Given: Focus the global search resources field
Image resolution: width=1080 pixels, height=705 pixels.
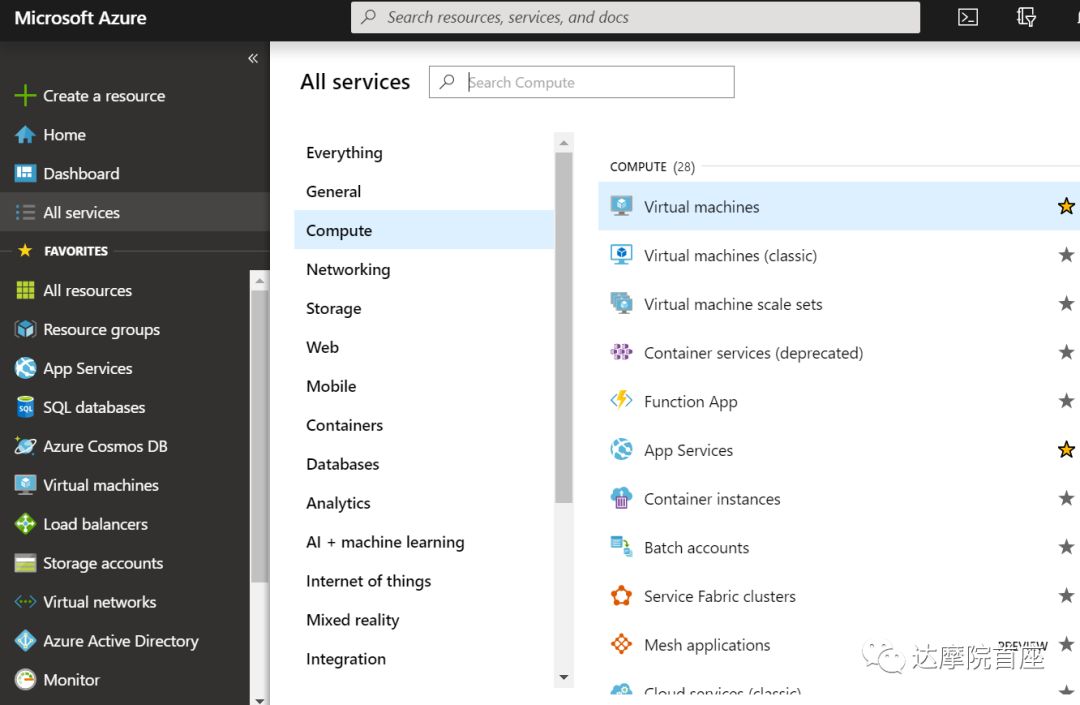Looking at the screenshot, I should [x=635, y=17].
